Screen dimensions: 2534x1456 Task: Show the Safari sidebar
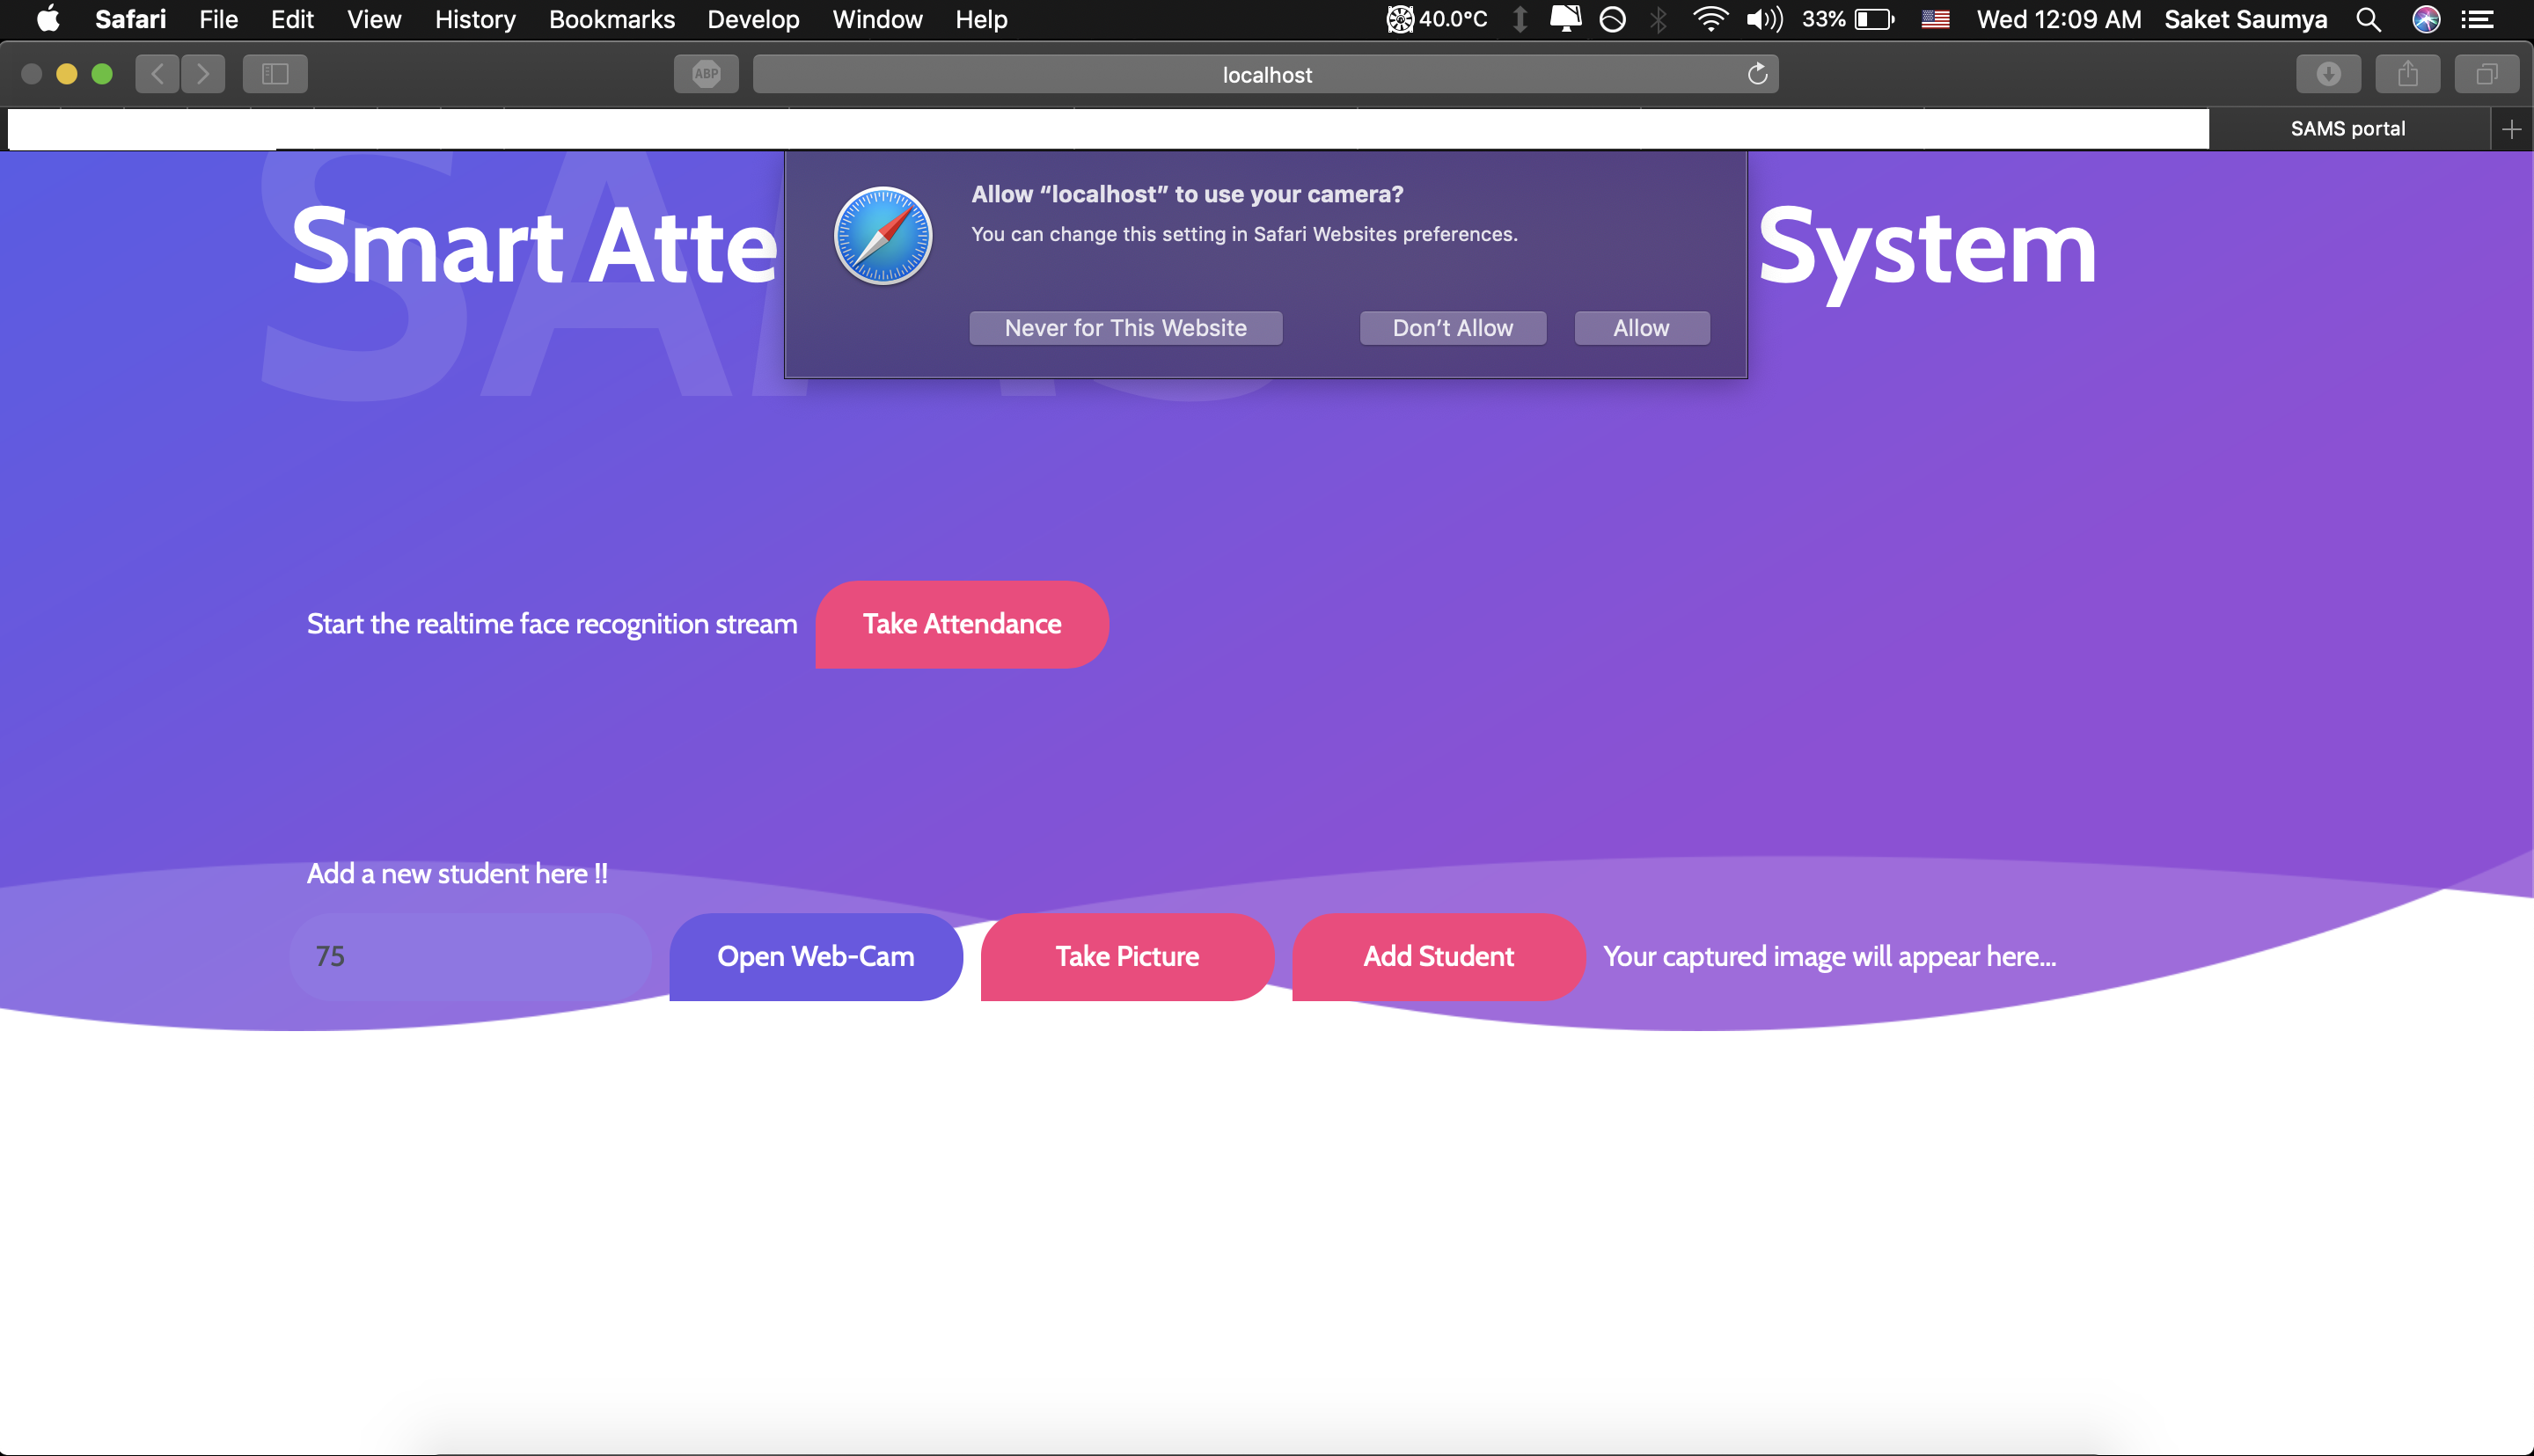[x=275, y=74]
